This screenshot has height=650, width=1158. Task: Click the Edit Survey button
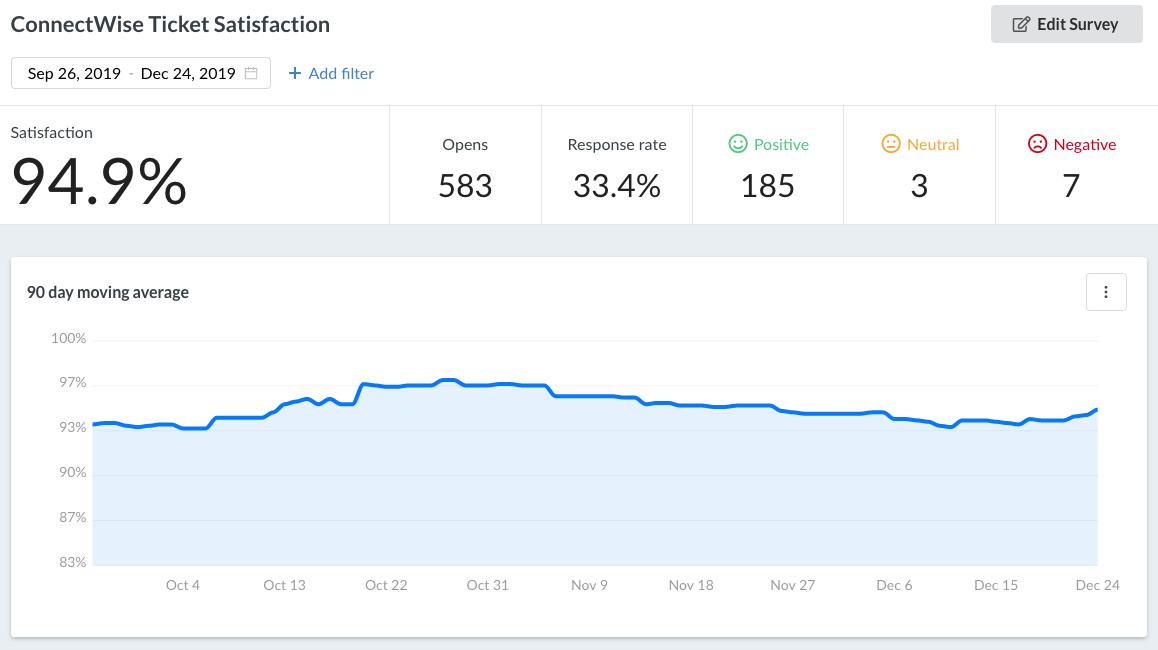coord(1066,24)
